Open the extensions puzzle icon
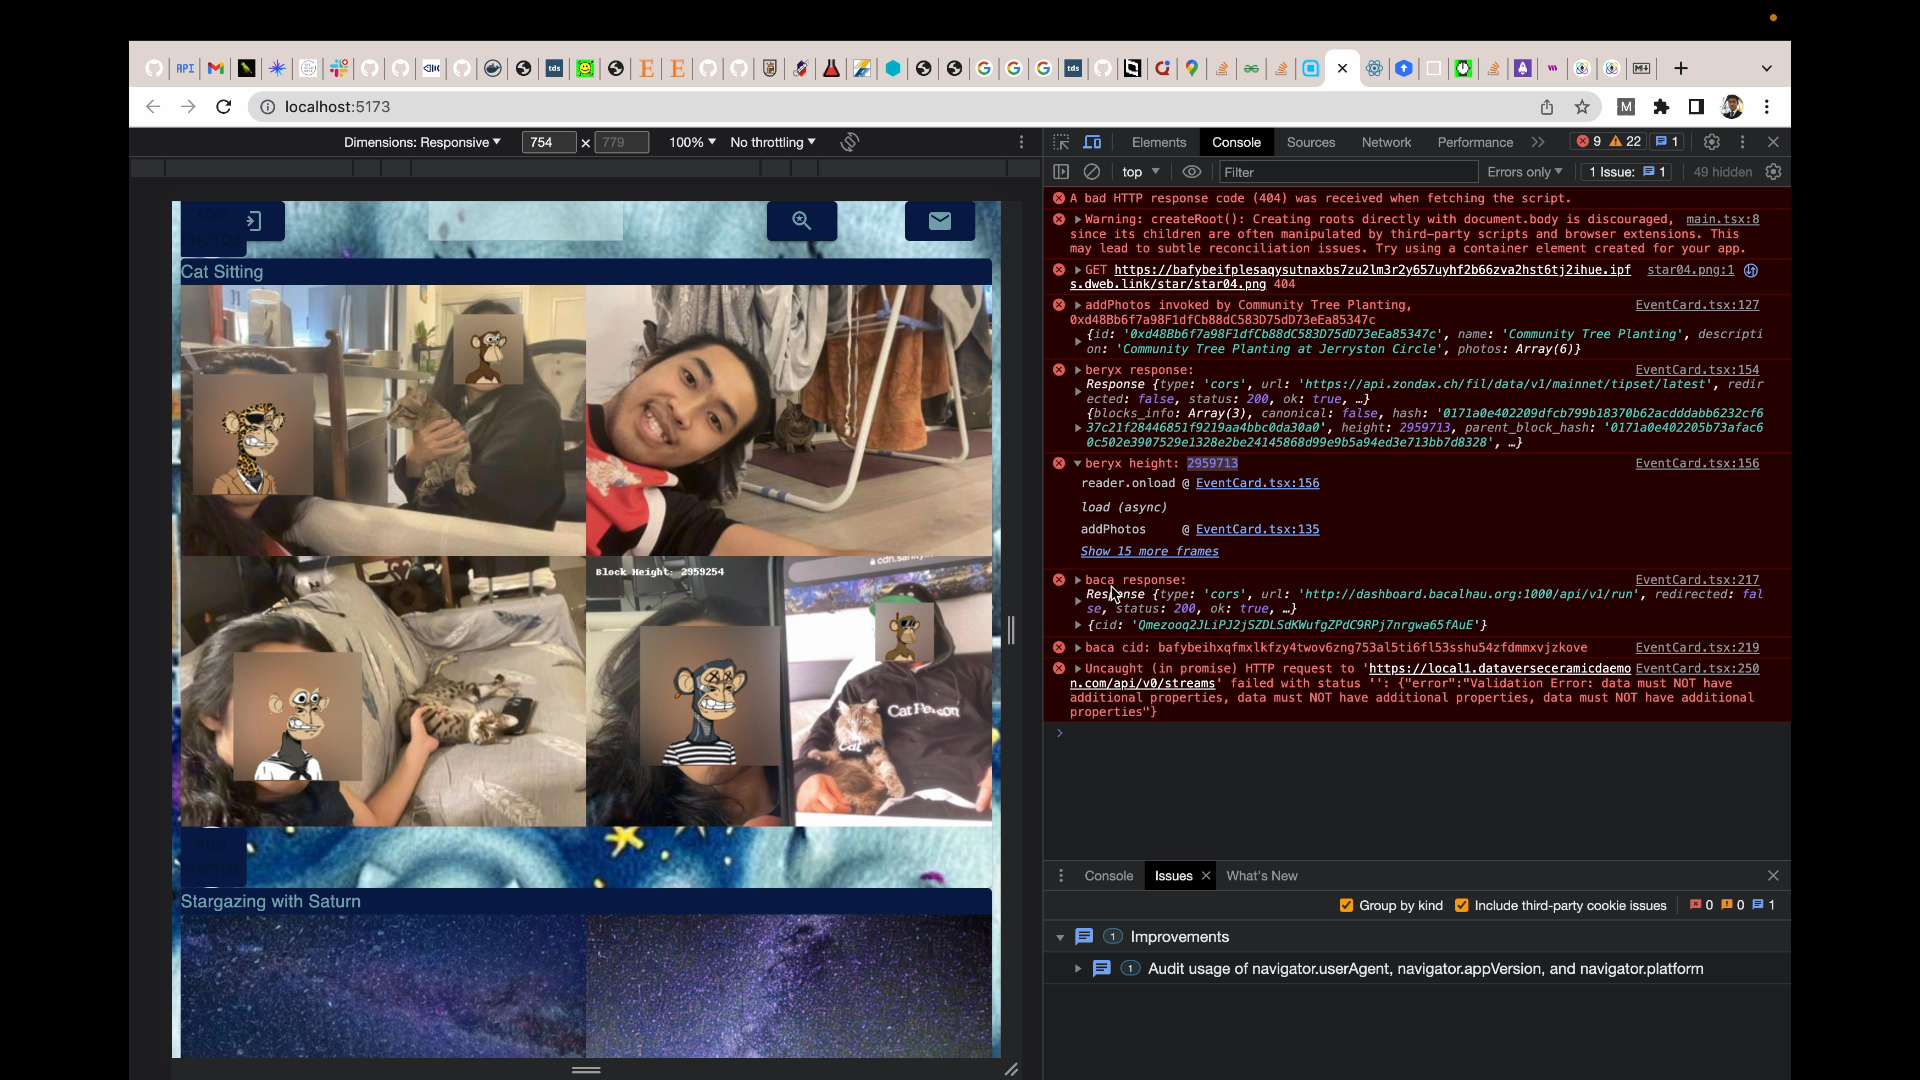 coord(1661,107)
